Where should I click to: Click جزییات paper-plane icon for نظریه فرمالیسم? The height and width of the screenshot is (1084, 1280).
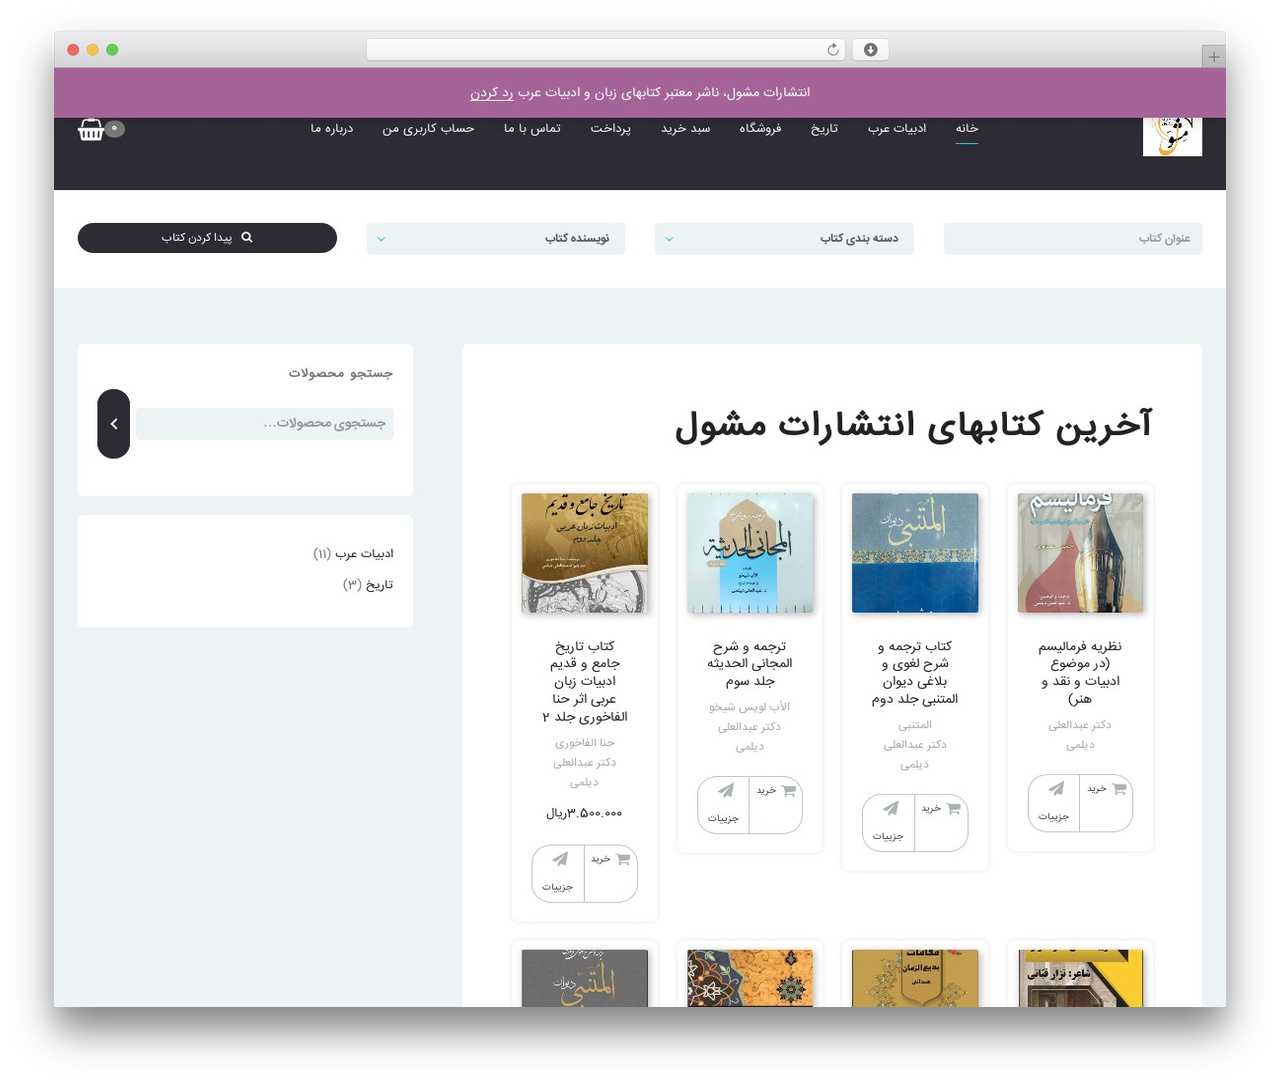pos(1056,789)
